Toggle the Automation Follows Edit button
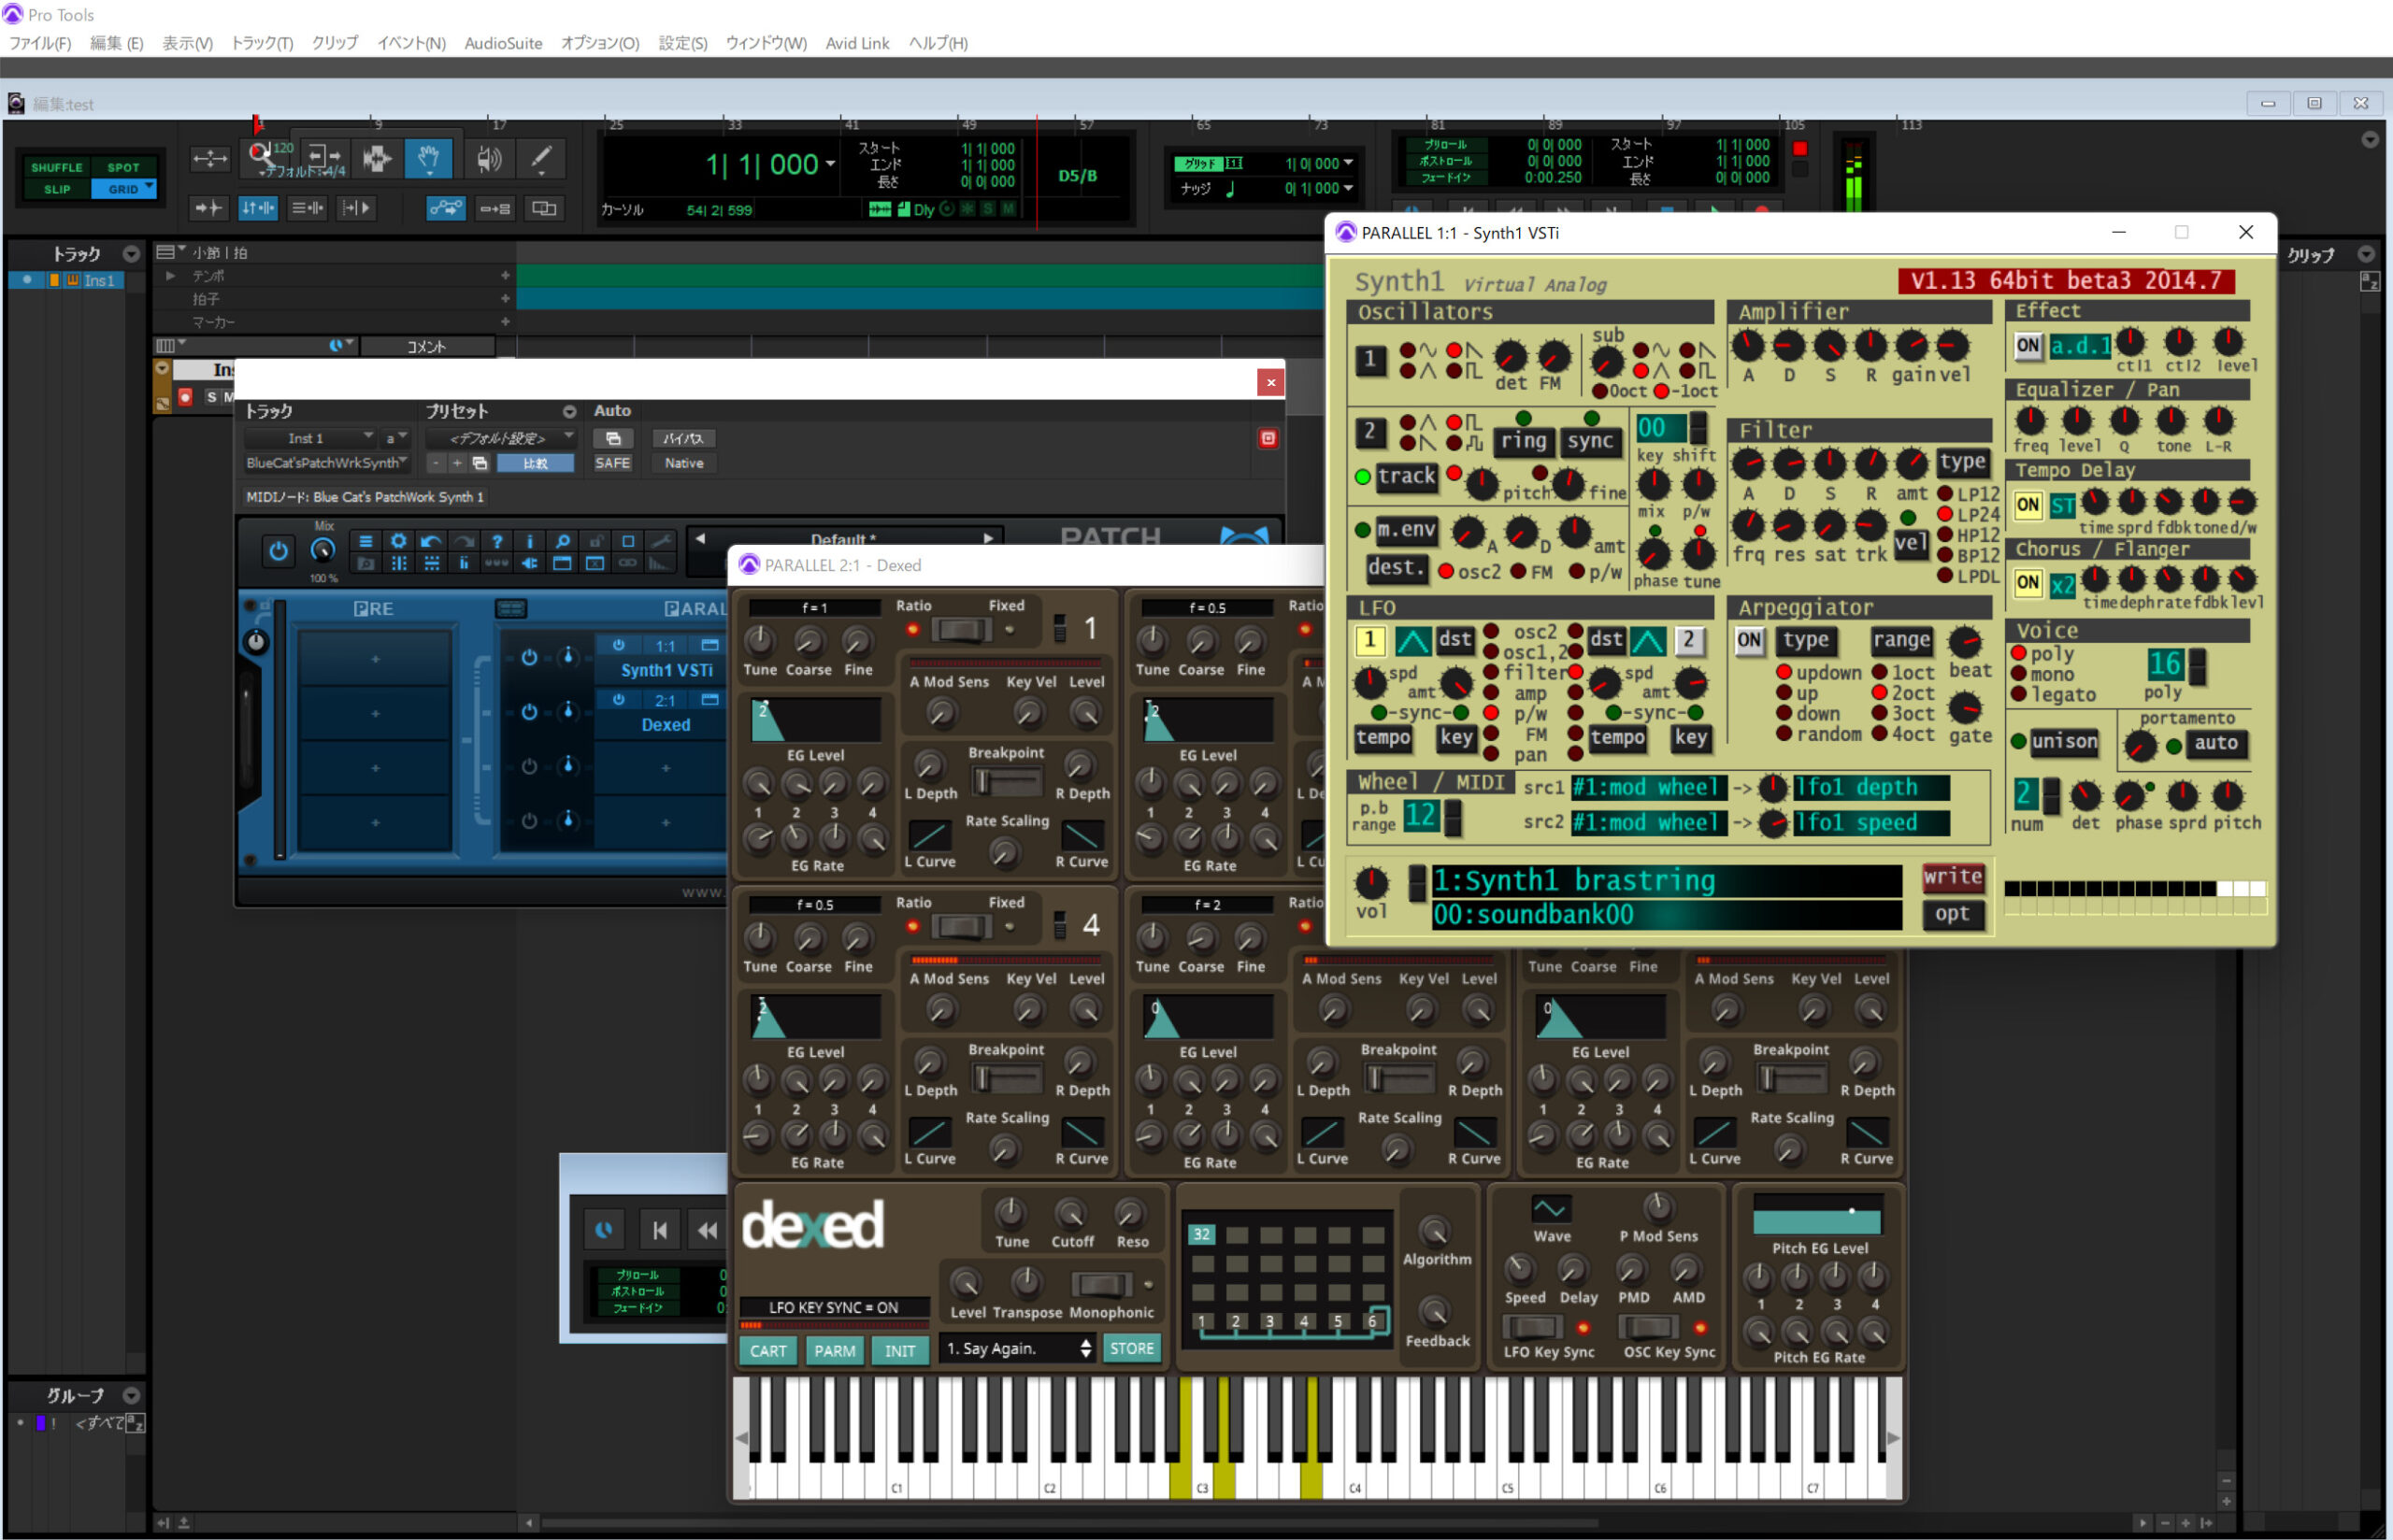Screen dimensions: 2393x1540 (x=446, y=208)
